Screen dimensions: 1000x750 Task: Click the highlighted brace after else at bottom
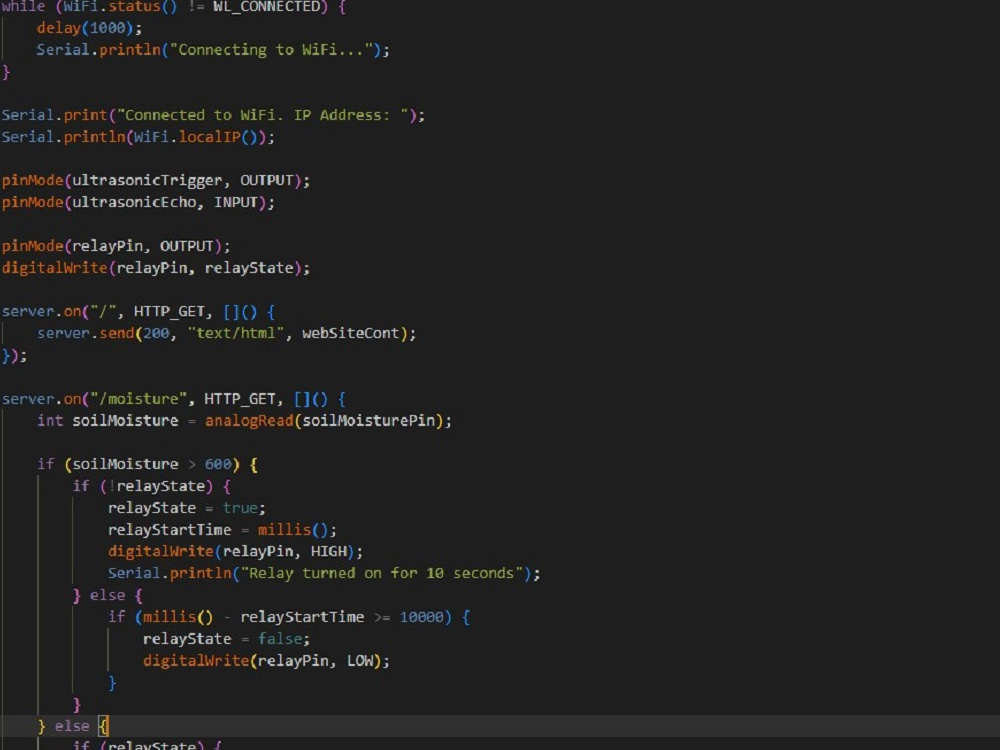coord(104,725)
